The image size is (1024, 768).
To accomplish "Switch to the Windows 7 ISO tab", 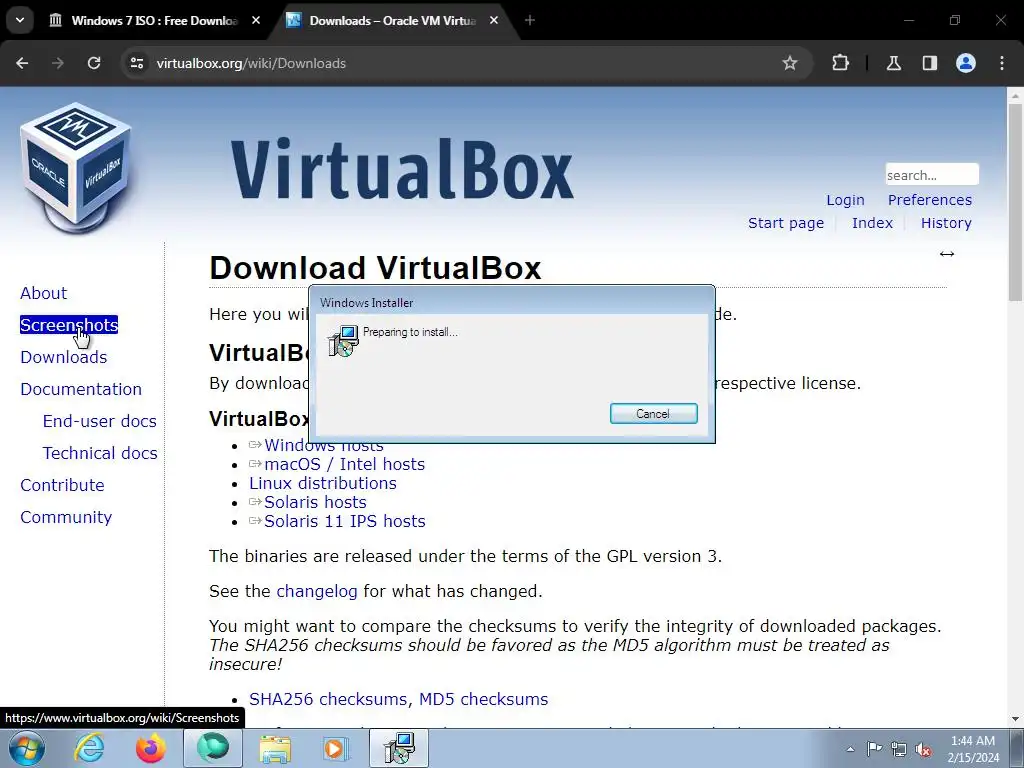I will (x=153, y=20).
